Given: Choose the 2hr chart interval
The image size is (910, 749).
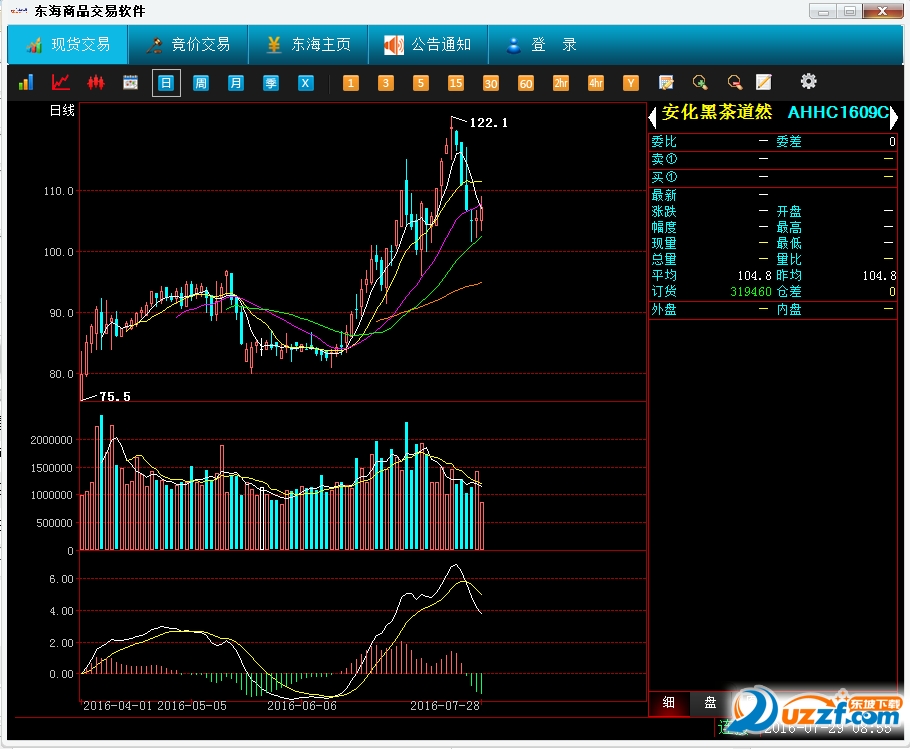Looking at the screenshot, I should coord(561,83).
